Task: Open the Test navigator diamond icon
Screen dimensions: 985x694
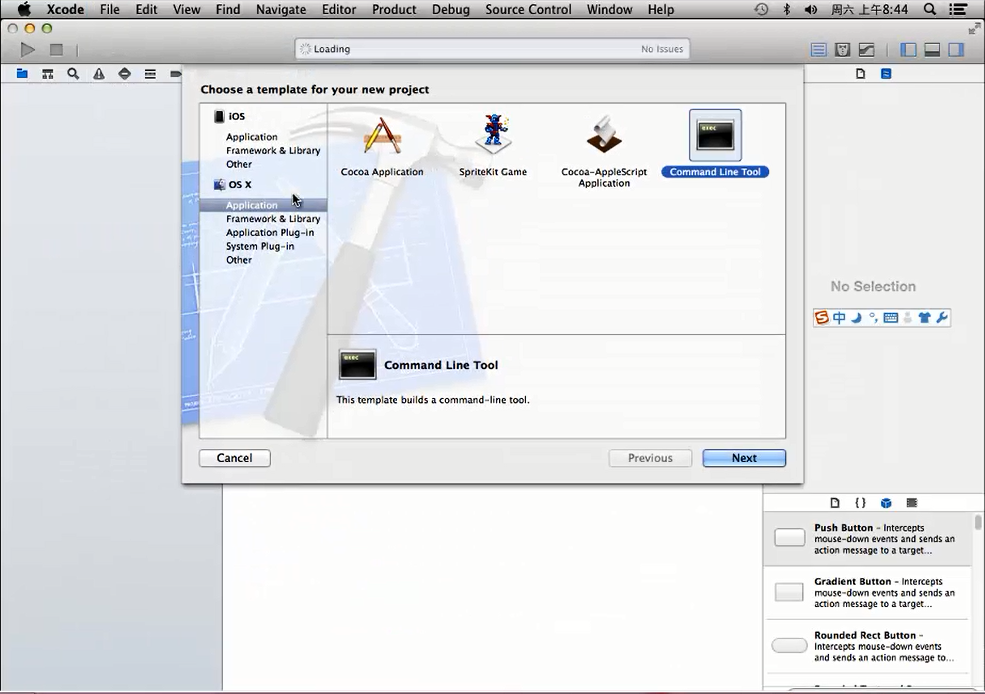Action: point(124,73)
